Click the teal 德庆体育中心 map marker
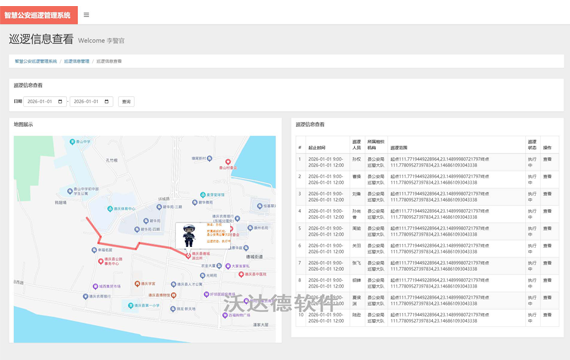The image size is (570, 360). click(110, 209)
